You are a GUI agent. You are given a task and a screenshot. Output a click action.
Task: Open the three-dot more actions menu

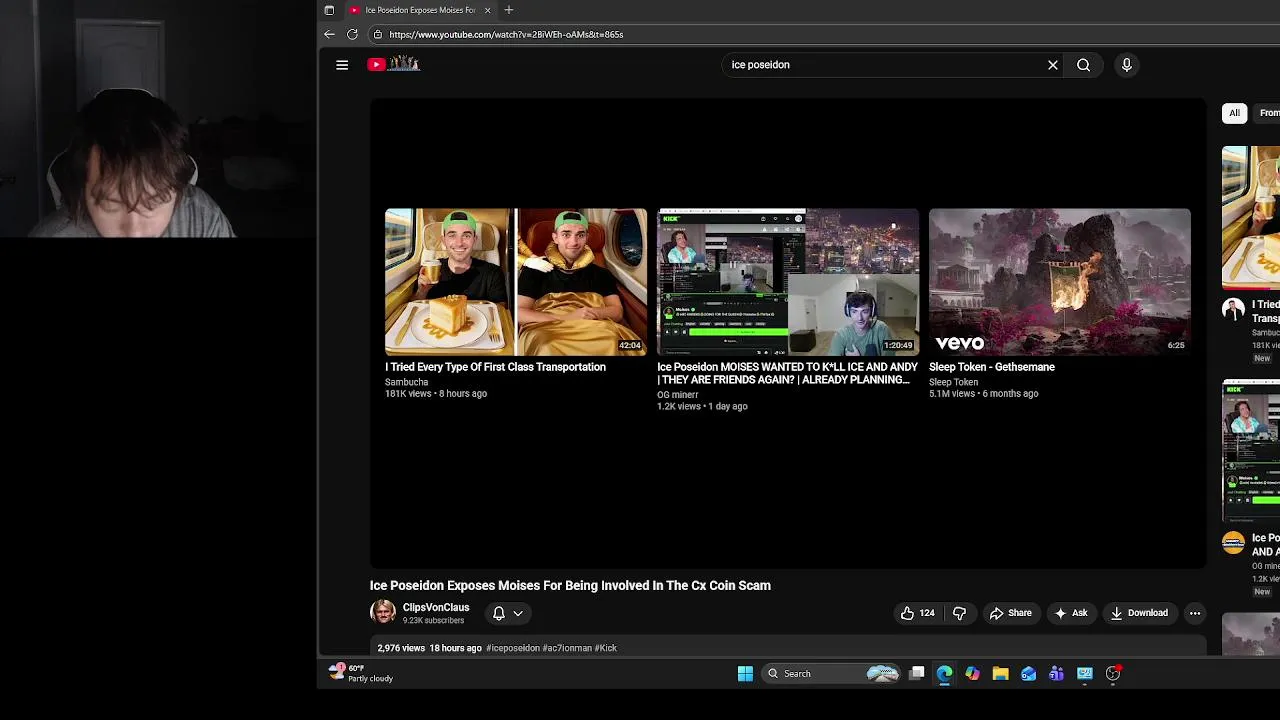[1194, 613]
